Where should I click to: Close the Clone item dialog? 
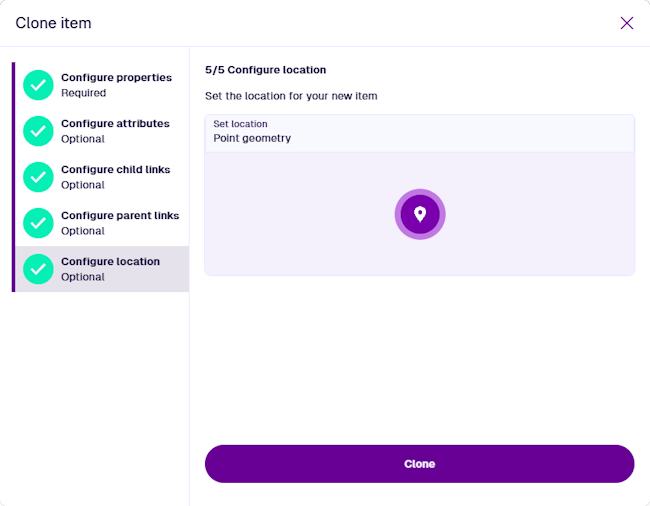(627, 23)
